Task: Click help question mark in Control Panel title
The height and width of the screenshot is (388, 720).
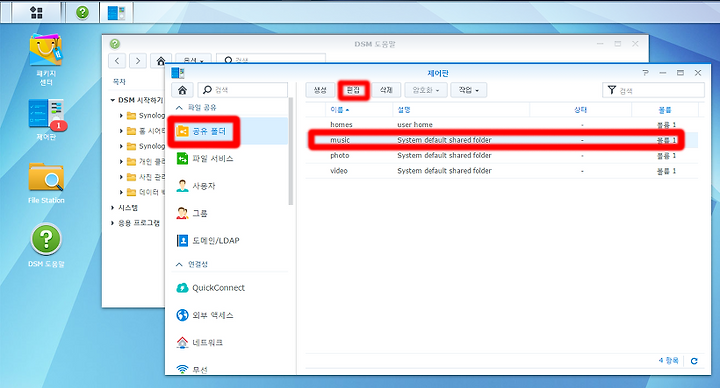Action: click(645, 73)
